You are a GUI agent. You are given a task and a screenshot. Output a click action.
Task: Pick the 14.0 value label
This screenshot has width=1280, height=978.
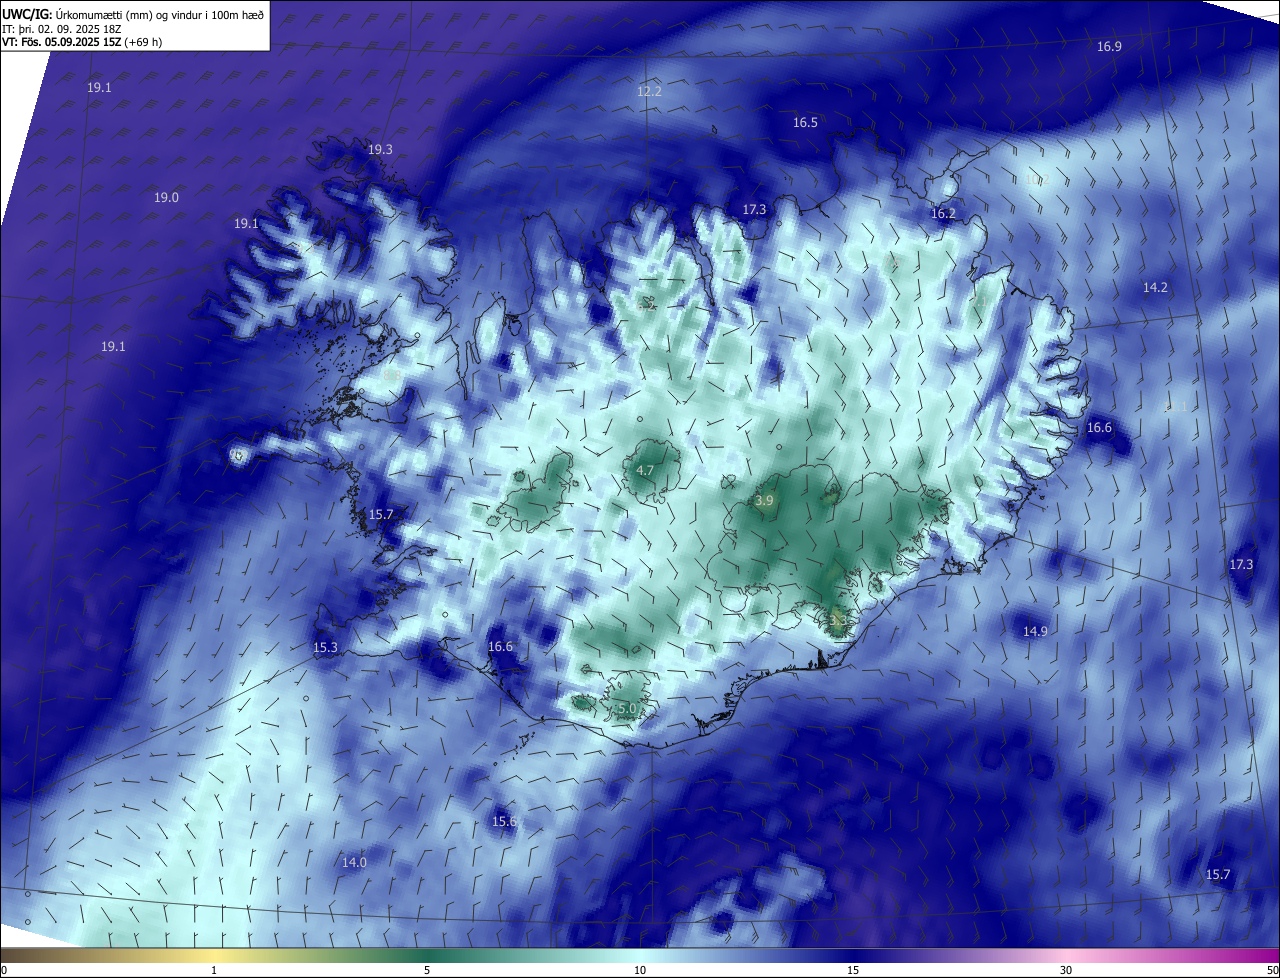pyautogui.click(x=354, y=862)
